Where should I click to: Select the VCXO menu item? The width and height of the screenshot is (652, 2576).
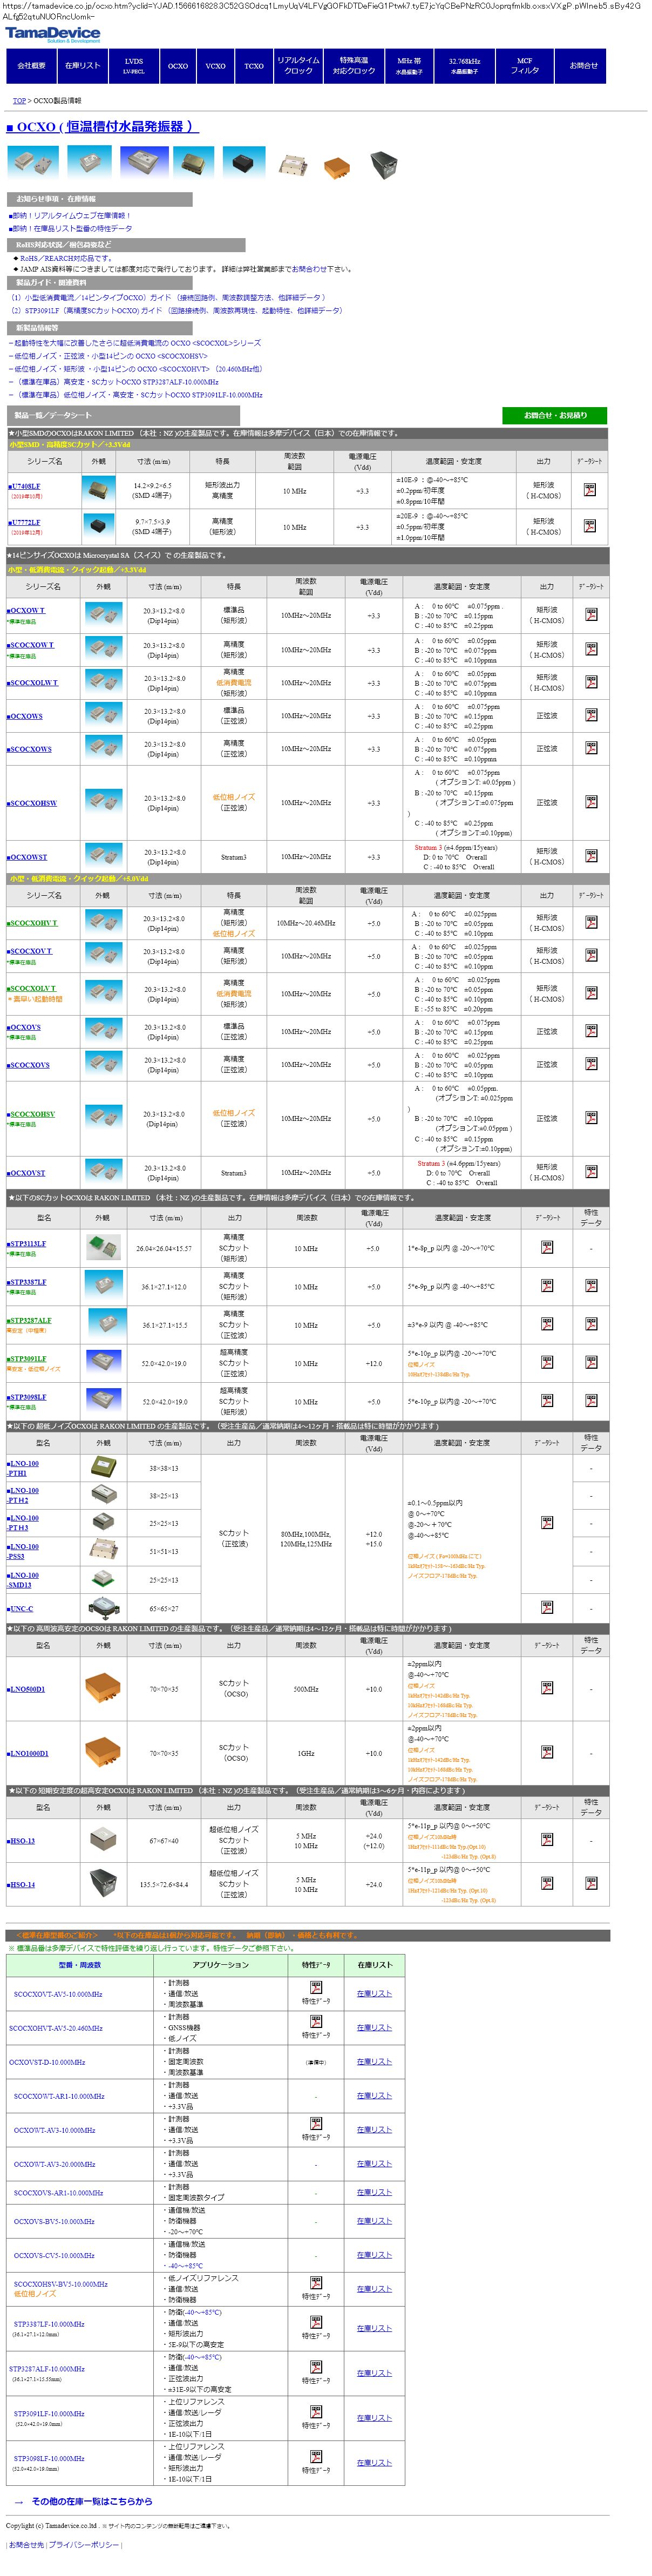(x=215, y=66)
